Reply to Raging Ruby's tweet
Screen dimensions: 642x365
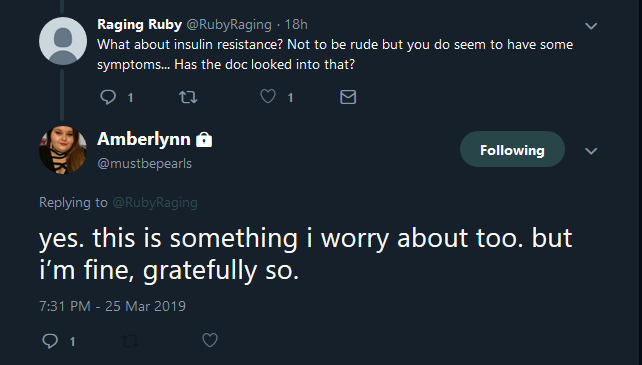108,97
